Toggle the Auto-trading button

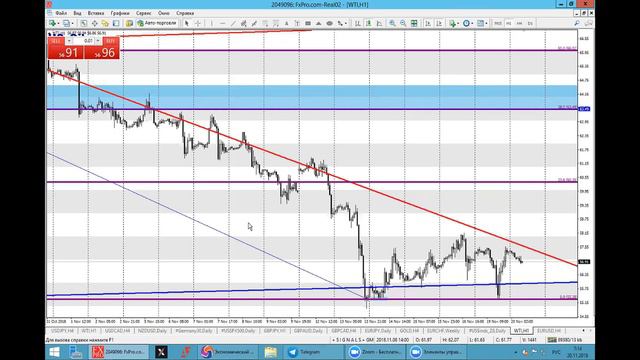(157, 23)
